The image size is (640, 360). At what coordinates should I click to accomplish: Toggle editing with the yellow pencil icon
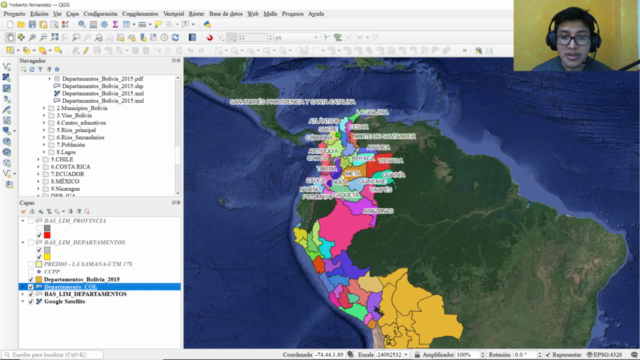(x=86, y=51)
